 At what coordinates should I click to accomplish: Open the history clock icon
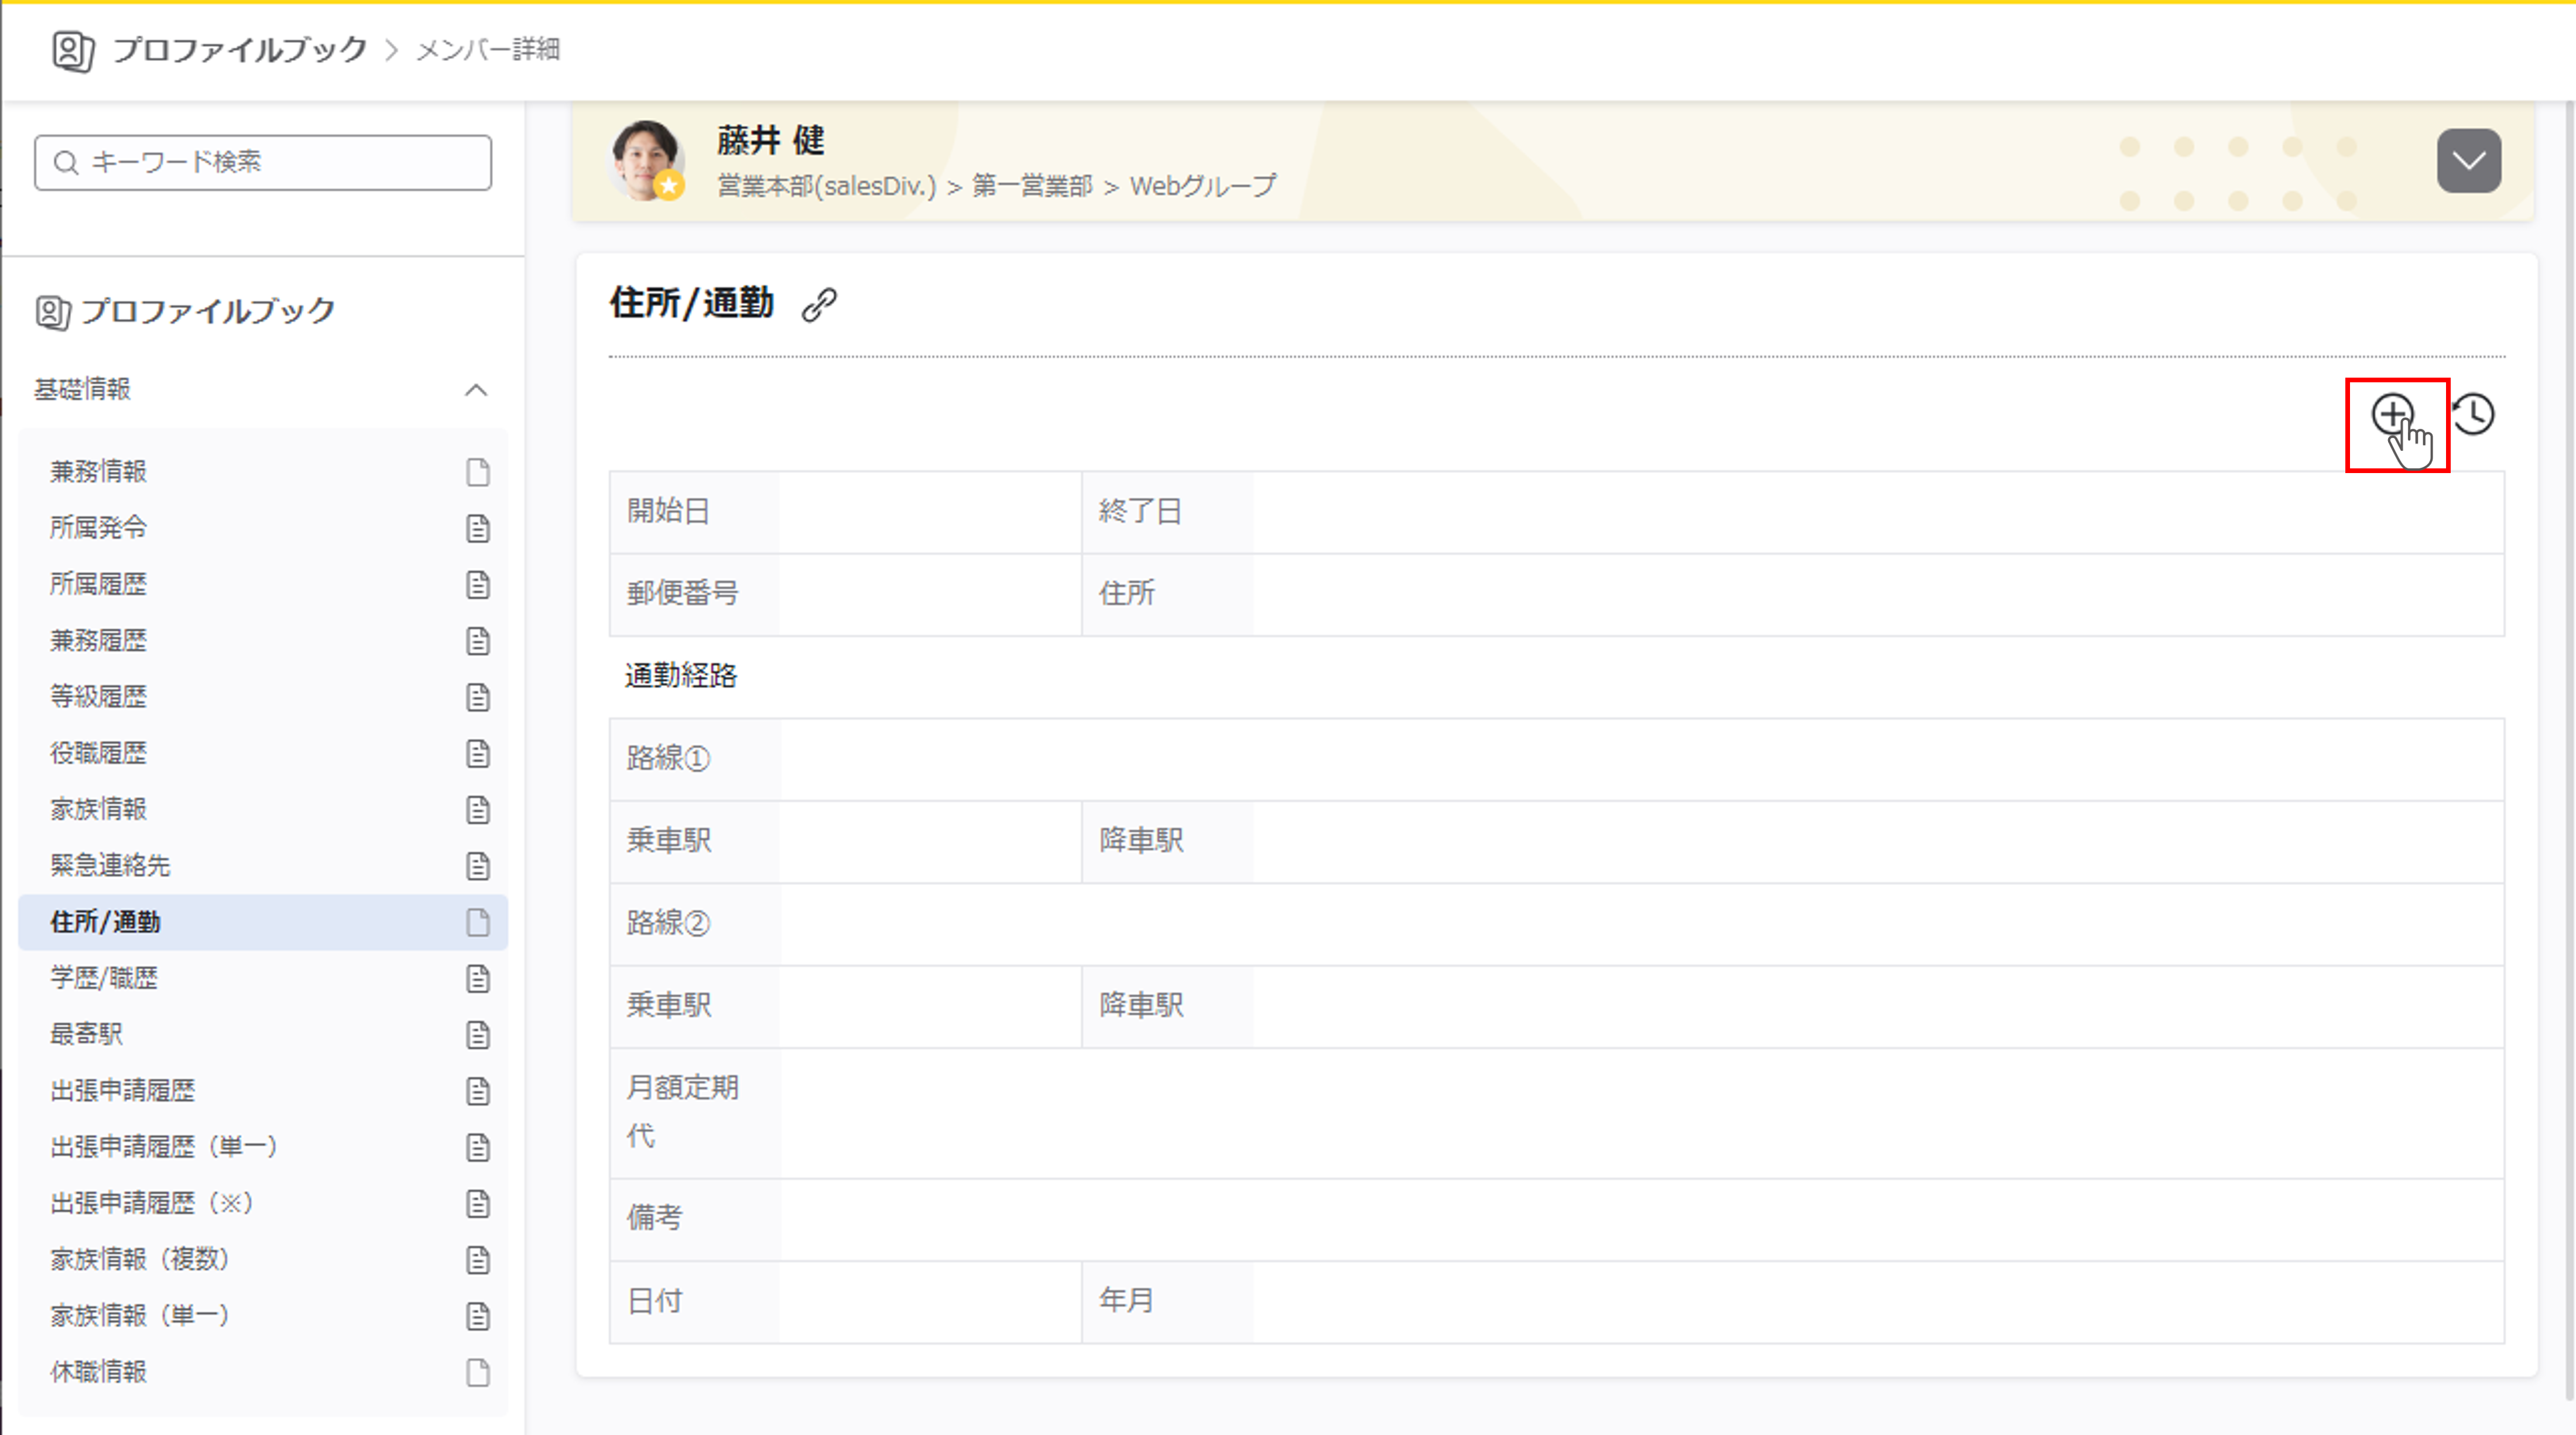[x=2474, y=414]
